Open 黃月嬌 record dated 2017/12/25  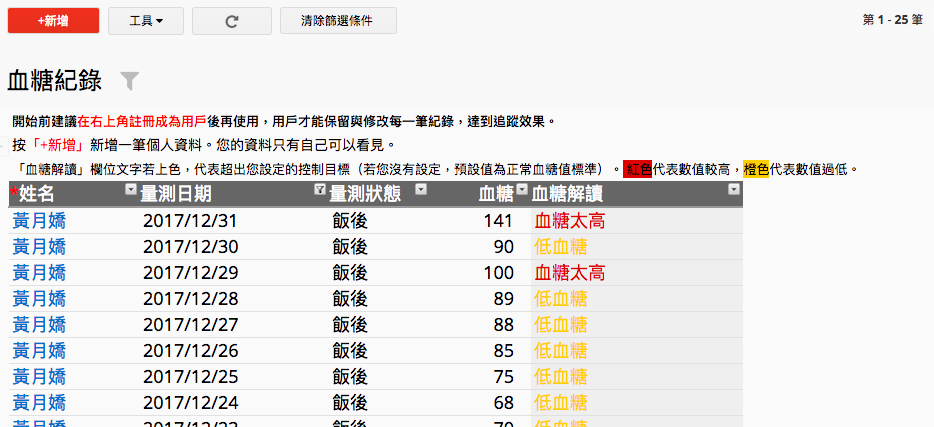[39, 377]
